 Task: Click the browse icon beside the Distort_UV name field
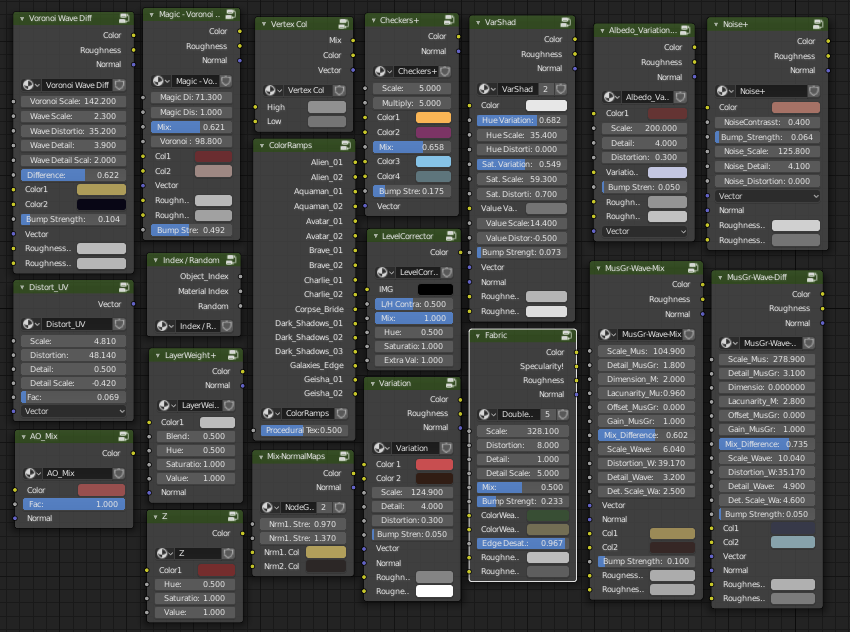coord(29,324)
